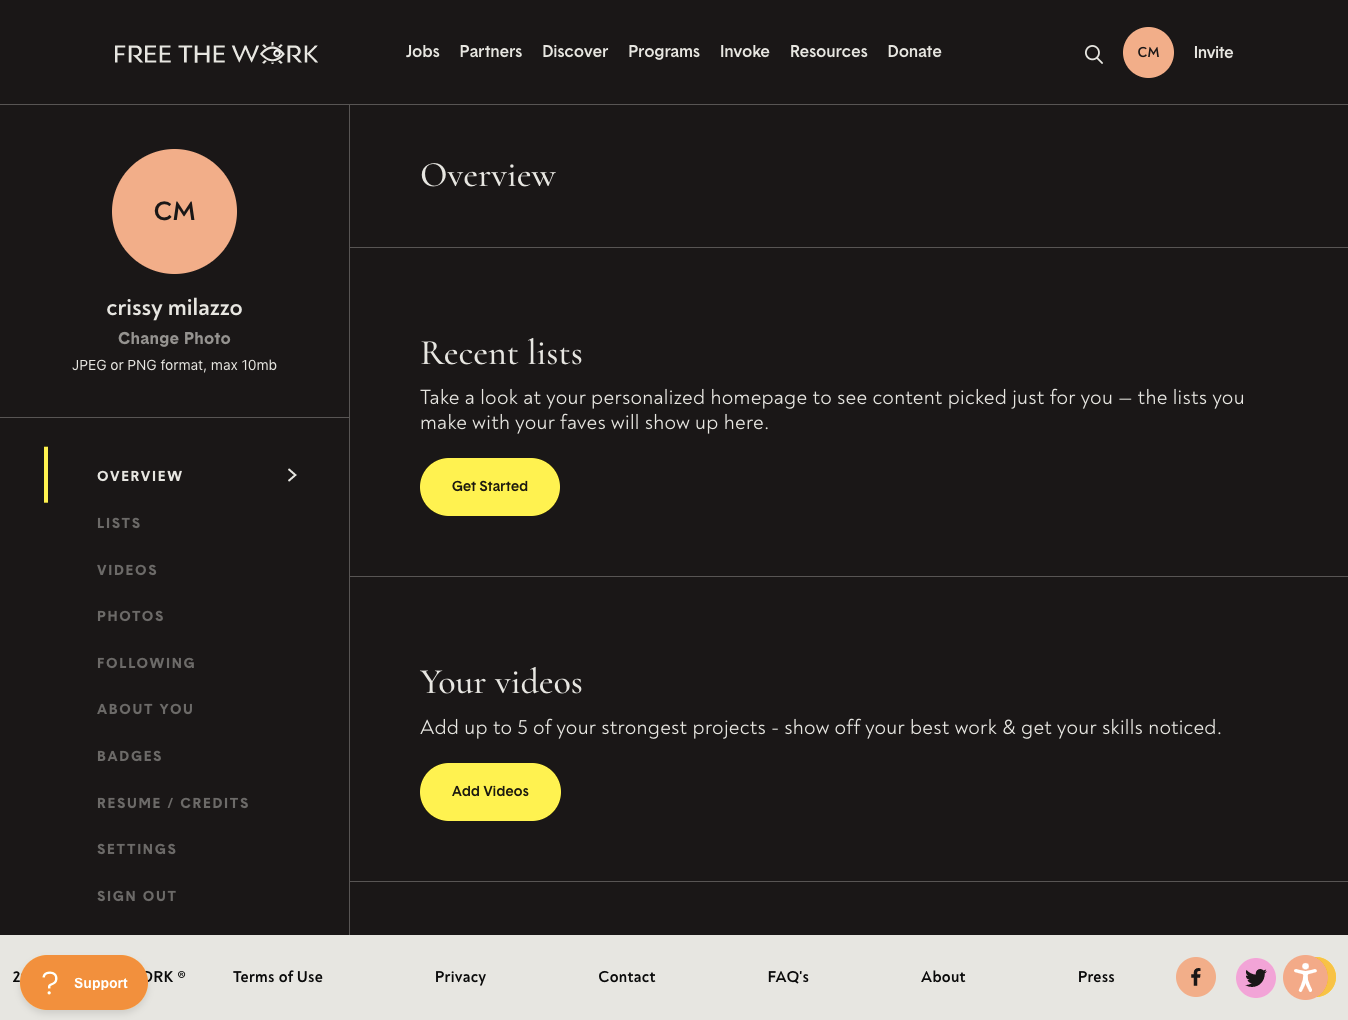The height and width of the screenshot is (1020, 1348).
Task: Open the search icon in the navbar
Action: tap(1093, 54)
